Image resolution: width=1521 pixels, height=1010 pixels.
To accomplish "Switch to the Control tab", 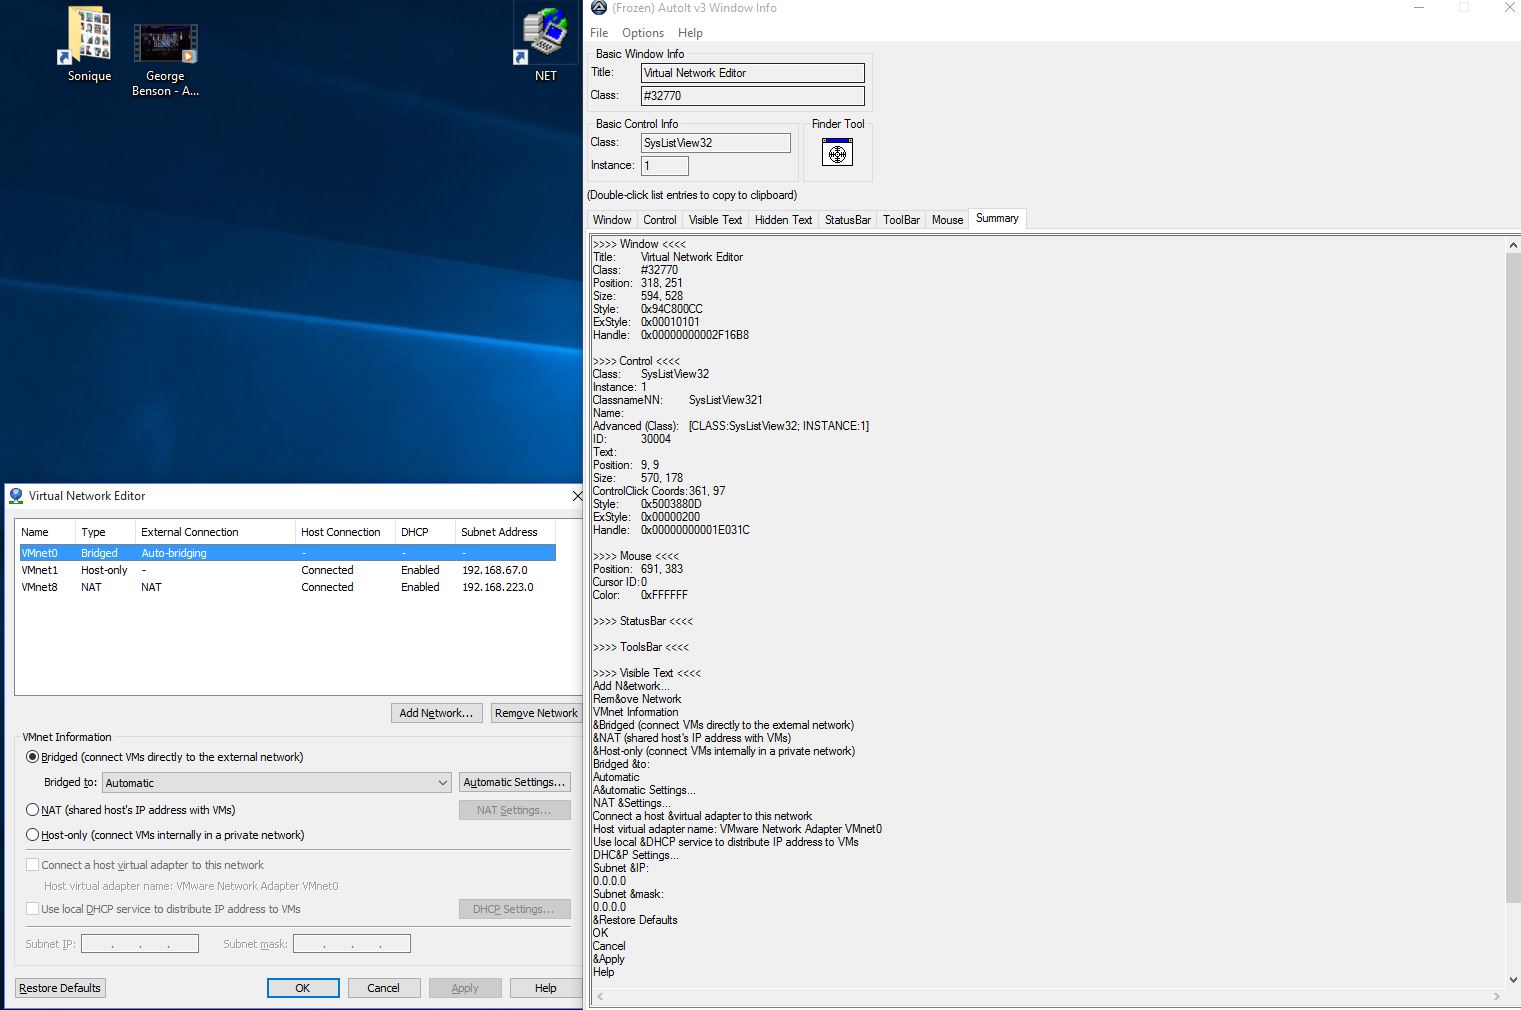I will coord(660,220).
